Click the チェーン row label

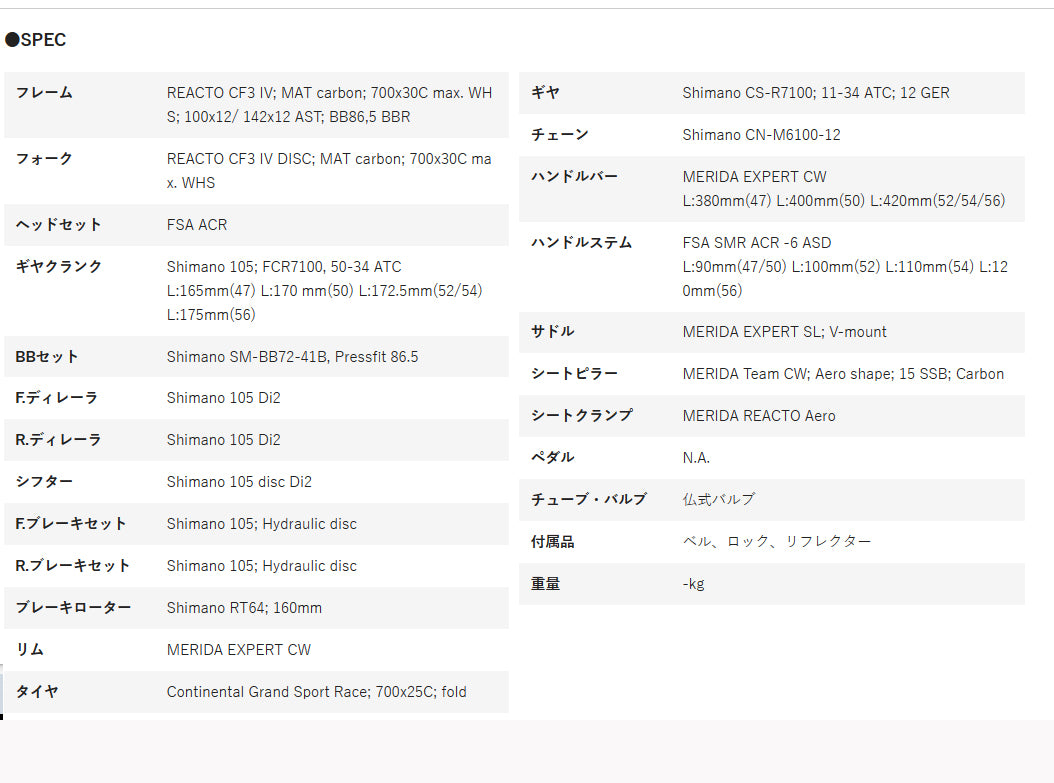559,135
